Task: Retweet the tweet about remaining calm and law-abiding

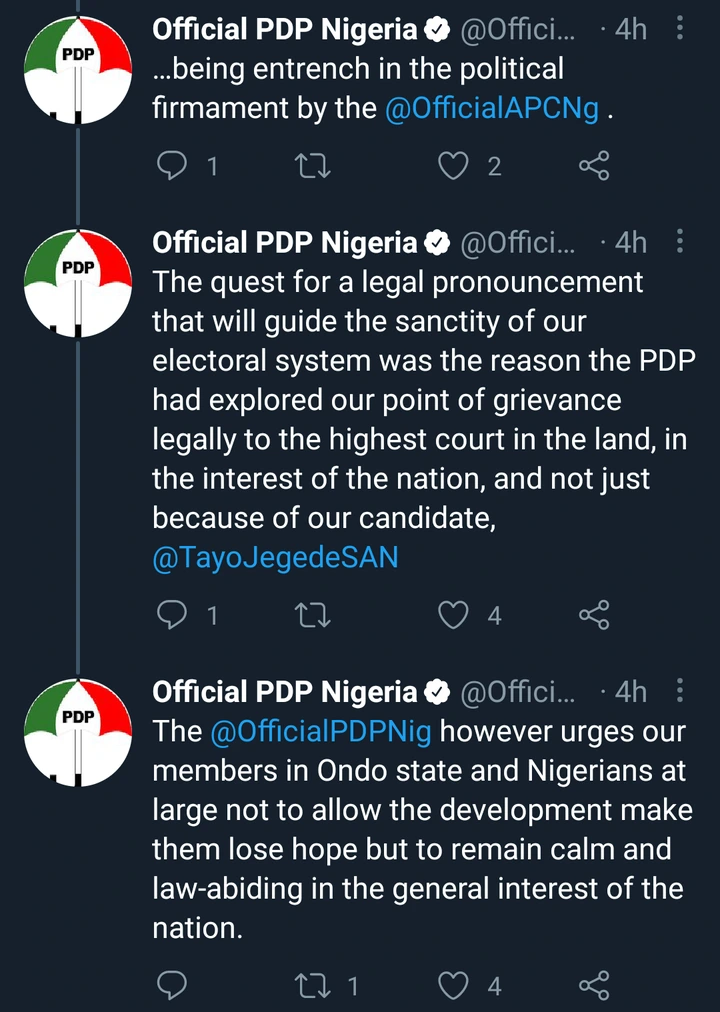Action: pos(315,987)
